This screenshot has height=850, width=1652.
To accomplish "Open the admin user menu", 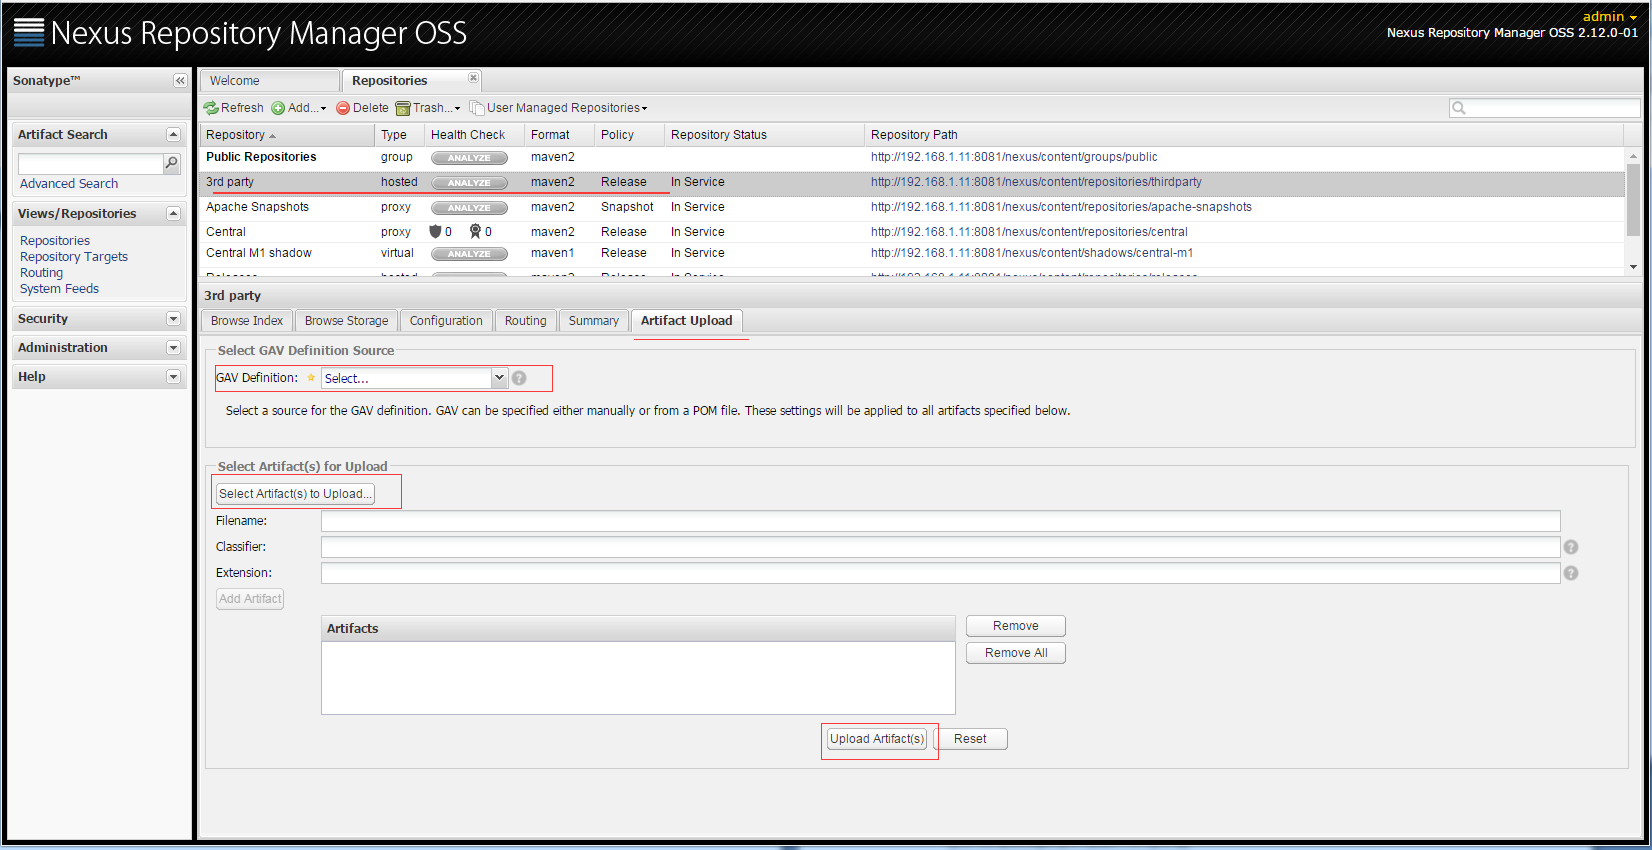I will point(1610,16).
